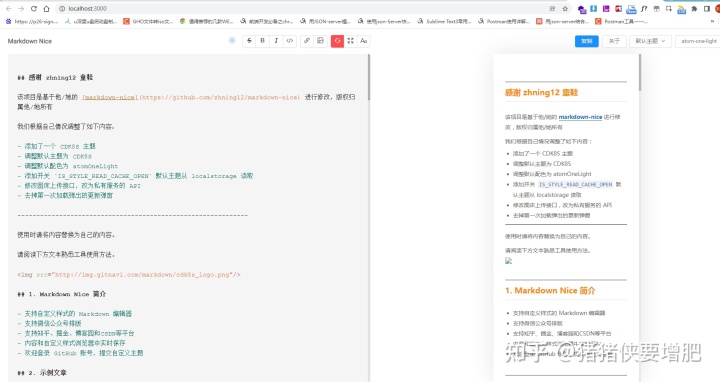This screenshot has height=382, width=720.
Task: Click the '感谢 zhning12 童鞋' heading line in editor
Action: point(55,78)
